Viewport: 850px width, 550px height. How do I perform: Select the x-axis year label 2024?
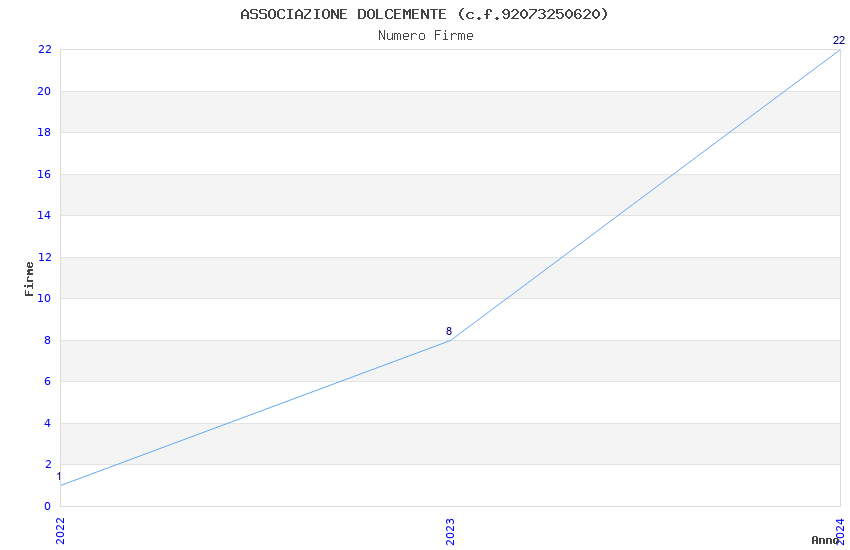coord(840,531)
